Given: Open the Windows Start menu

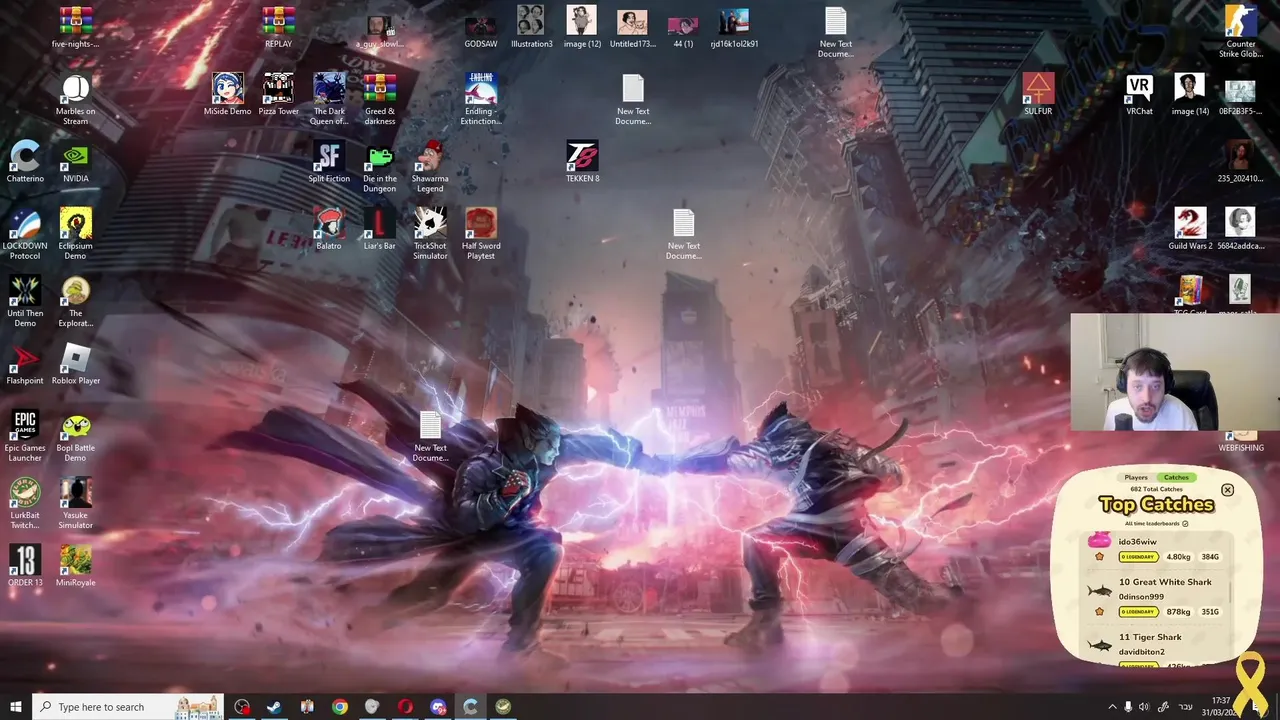Looking at the screenshot, I should coord(16,707).
